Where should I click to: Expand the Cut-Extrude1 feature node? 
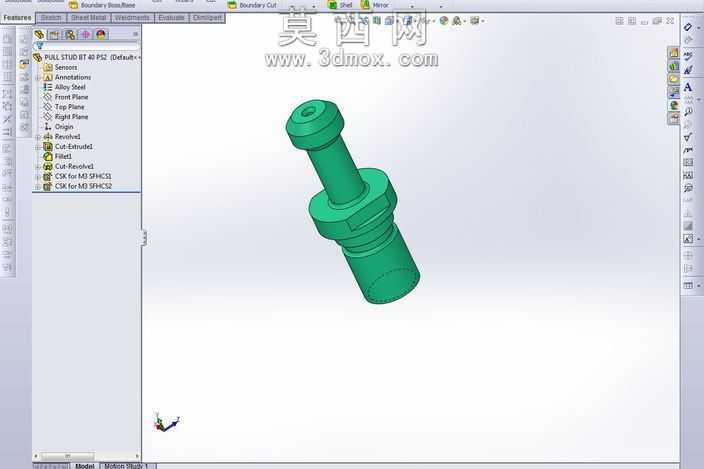click(x=38, y=146)
